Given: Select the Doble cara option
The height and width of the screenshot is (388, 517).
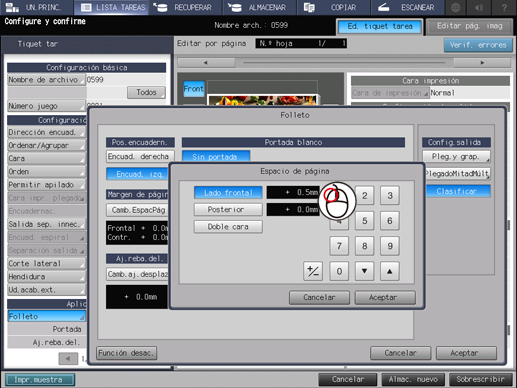Looking at the screenshot, I should (x=228, y=227).
